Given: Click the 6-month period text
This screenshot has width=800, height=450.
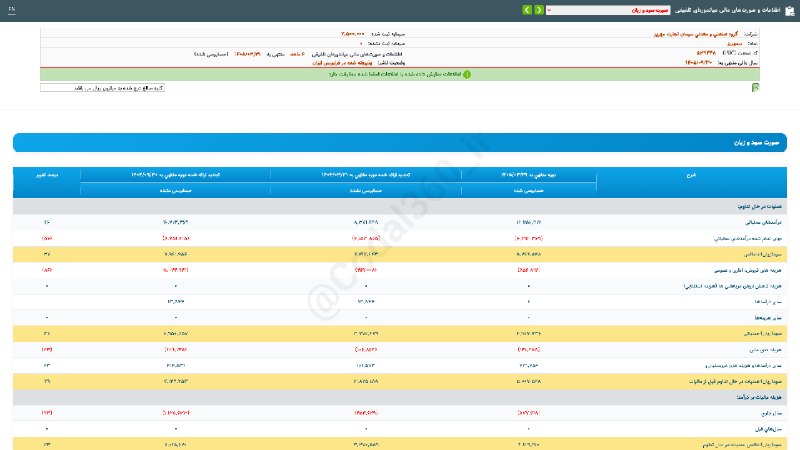Looking at the screenshot, I should pyautogui.click(x=297, y=54).
